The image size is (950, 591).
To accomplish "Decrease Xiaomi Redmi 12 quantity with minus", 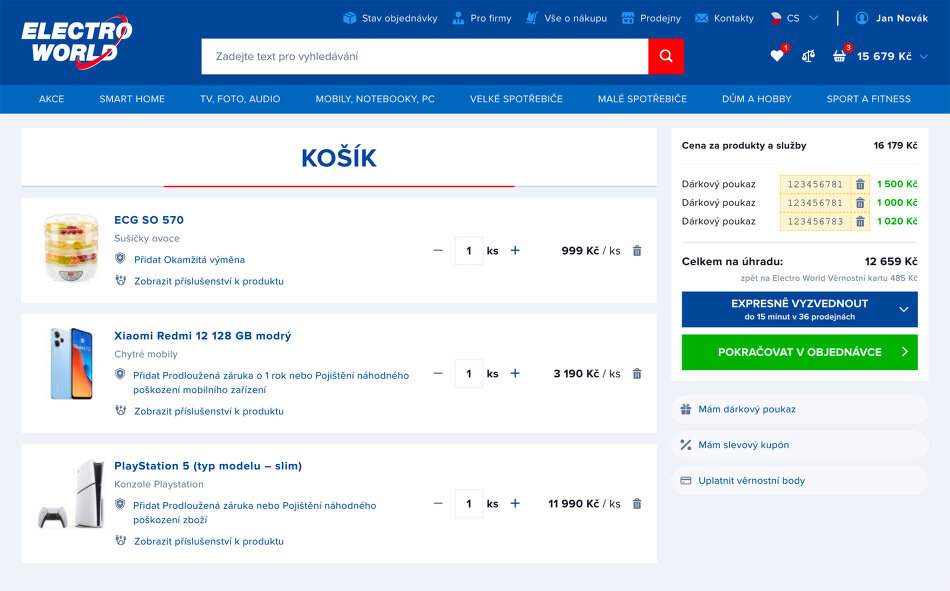I will 438,374.
